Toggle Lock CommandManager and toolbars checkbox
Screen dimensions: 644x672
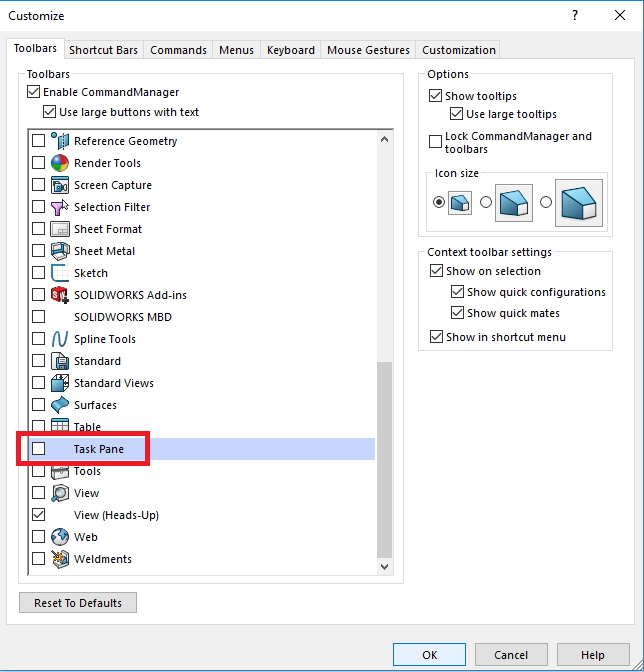435,142
